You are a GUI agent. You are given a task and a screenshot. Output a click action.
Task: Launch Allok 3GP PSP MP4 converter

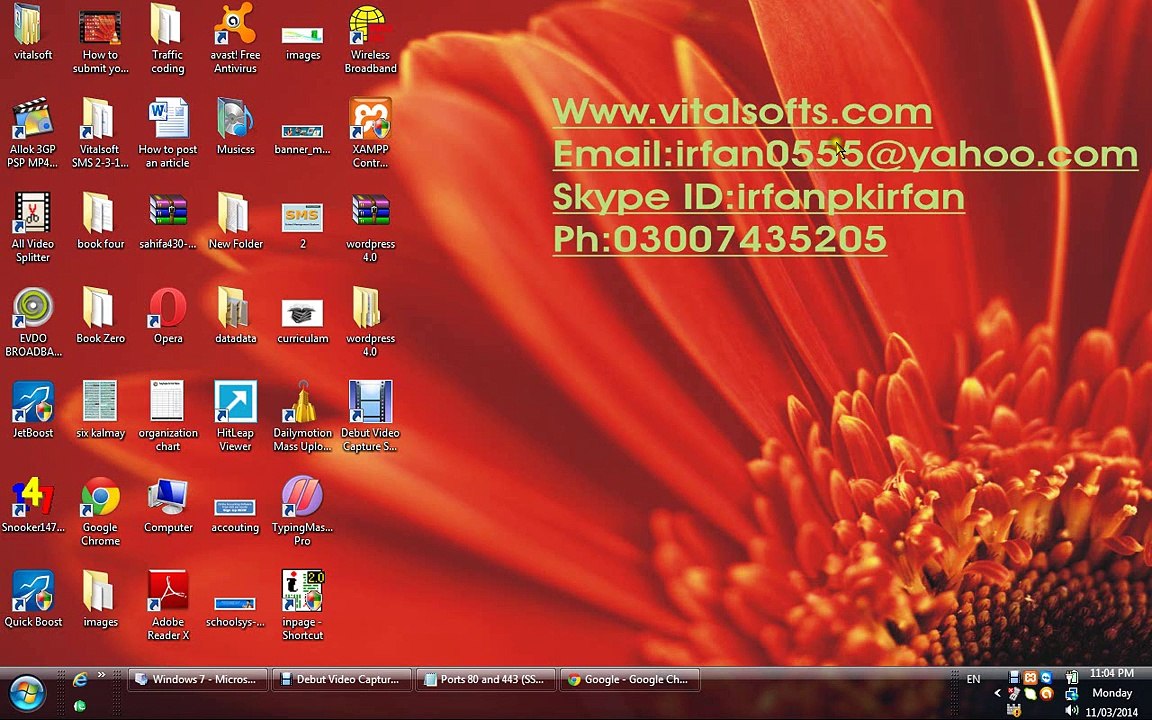coord(32,133)
